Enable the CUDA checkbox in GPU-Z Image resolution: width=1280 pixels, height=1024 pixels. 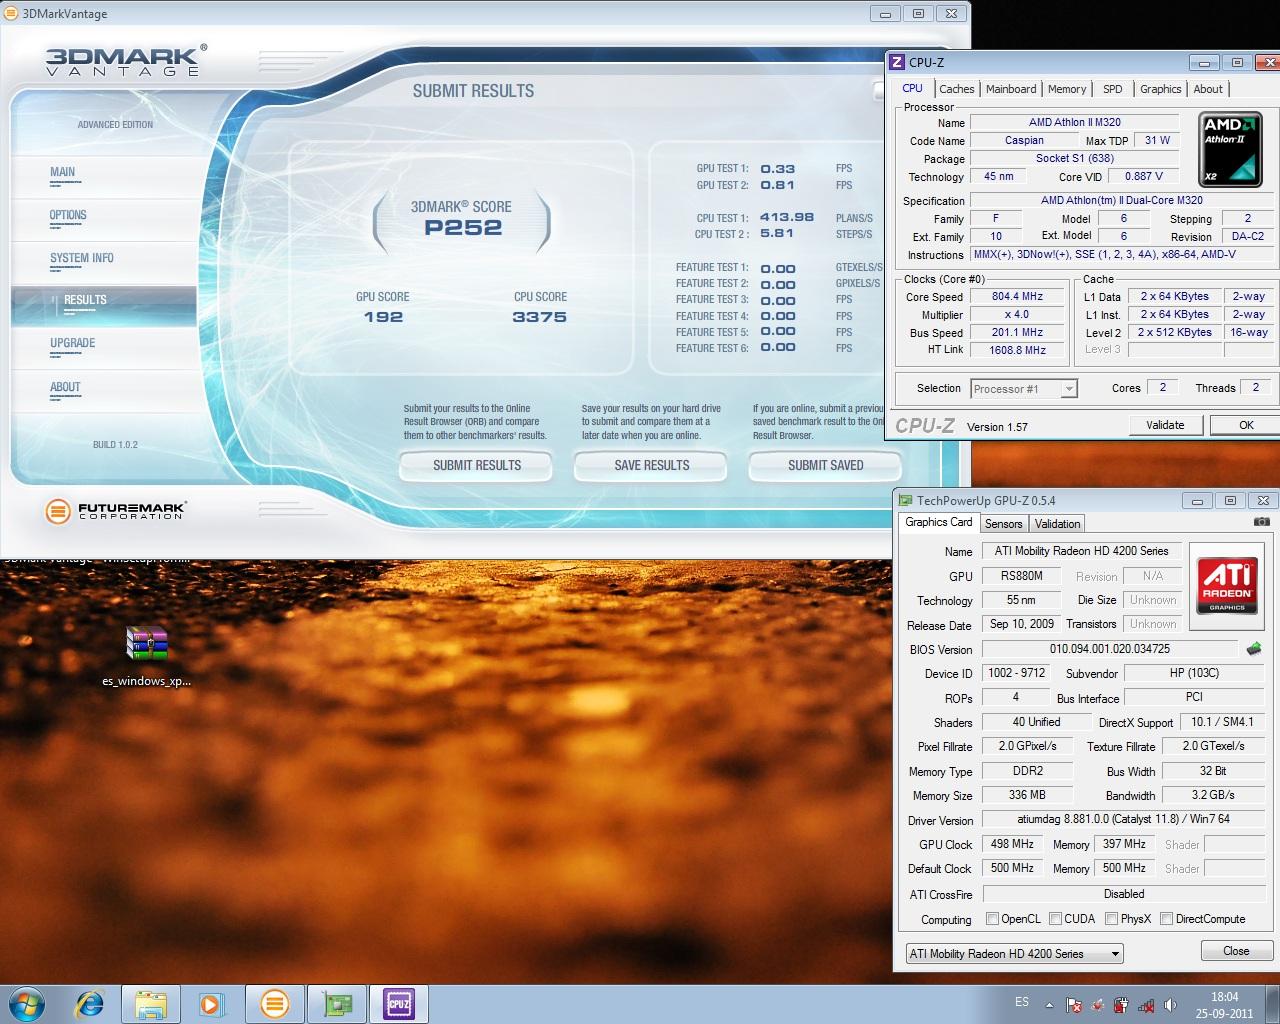pyautogui.click(x=1054, y=919)
